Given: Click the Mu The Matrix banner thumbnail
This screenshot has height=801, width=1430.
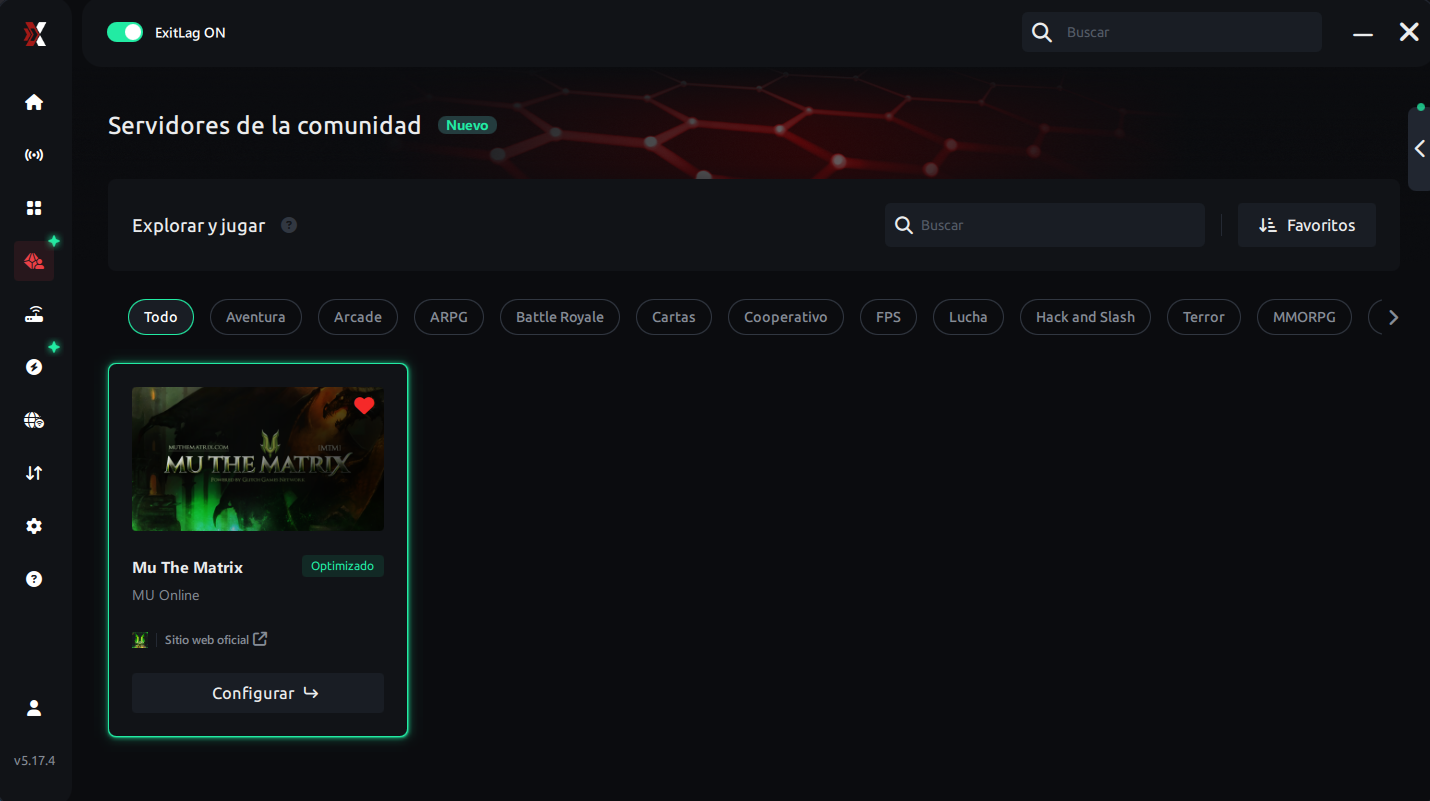Looking at the screenshot, I should coord(258,459).
